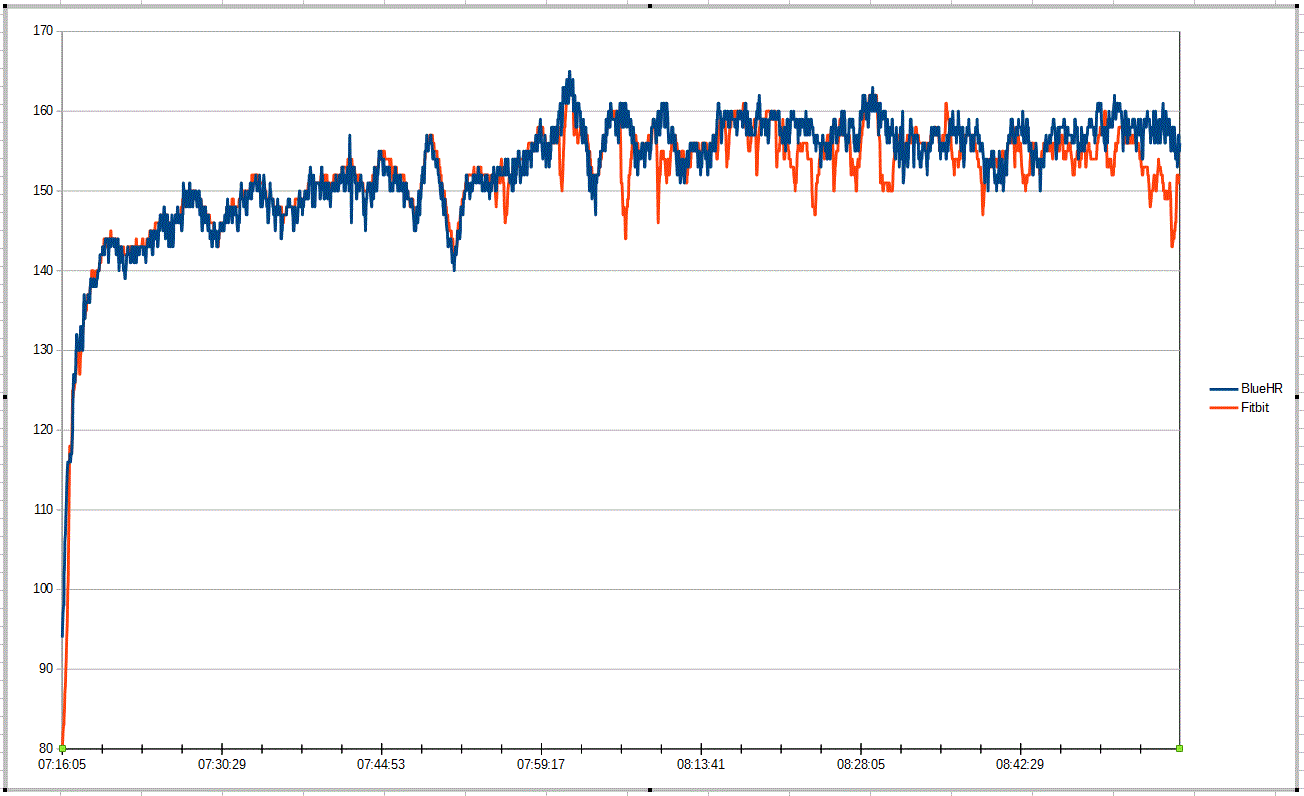Click the blue BlueHR legend line marker
This screenshot has width=1304, height=796.
[1224, 389]
